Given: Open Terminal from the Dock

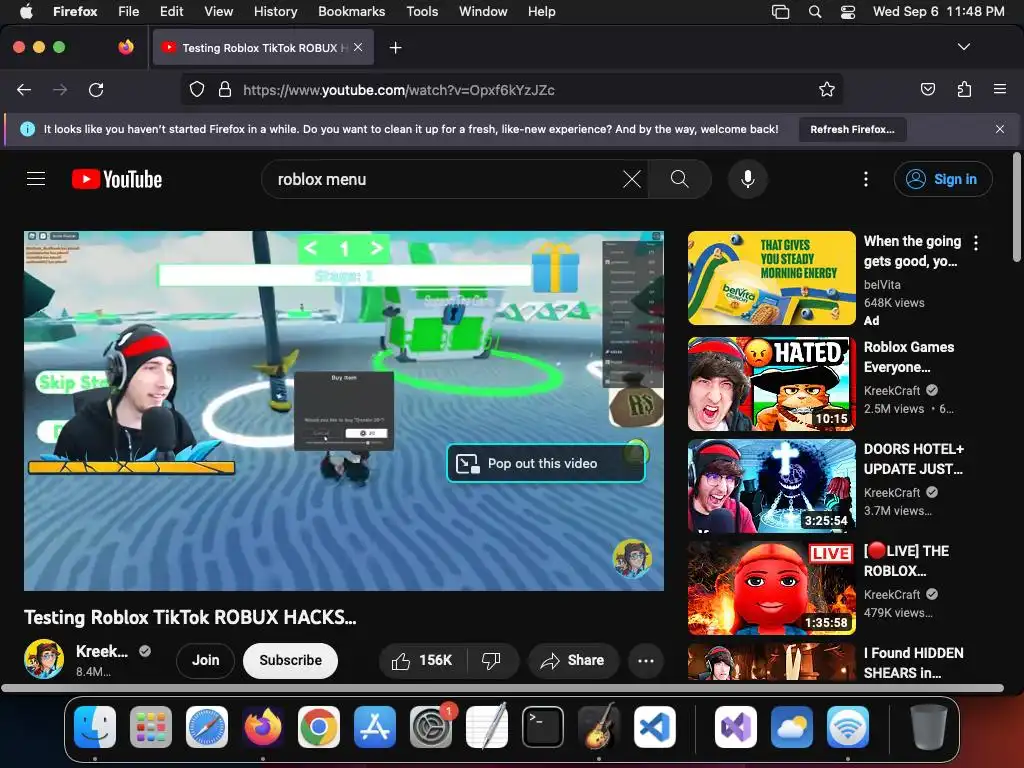Looking at the screenshot, I should pyautogui.click(x=543, y=727).
